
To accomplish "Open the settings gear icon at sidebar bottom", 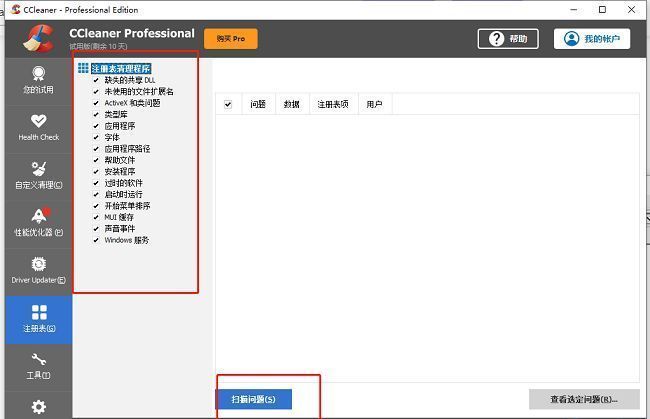I will pos(38,406).
